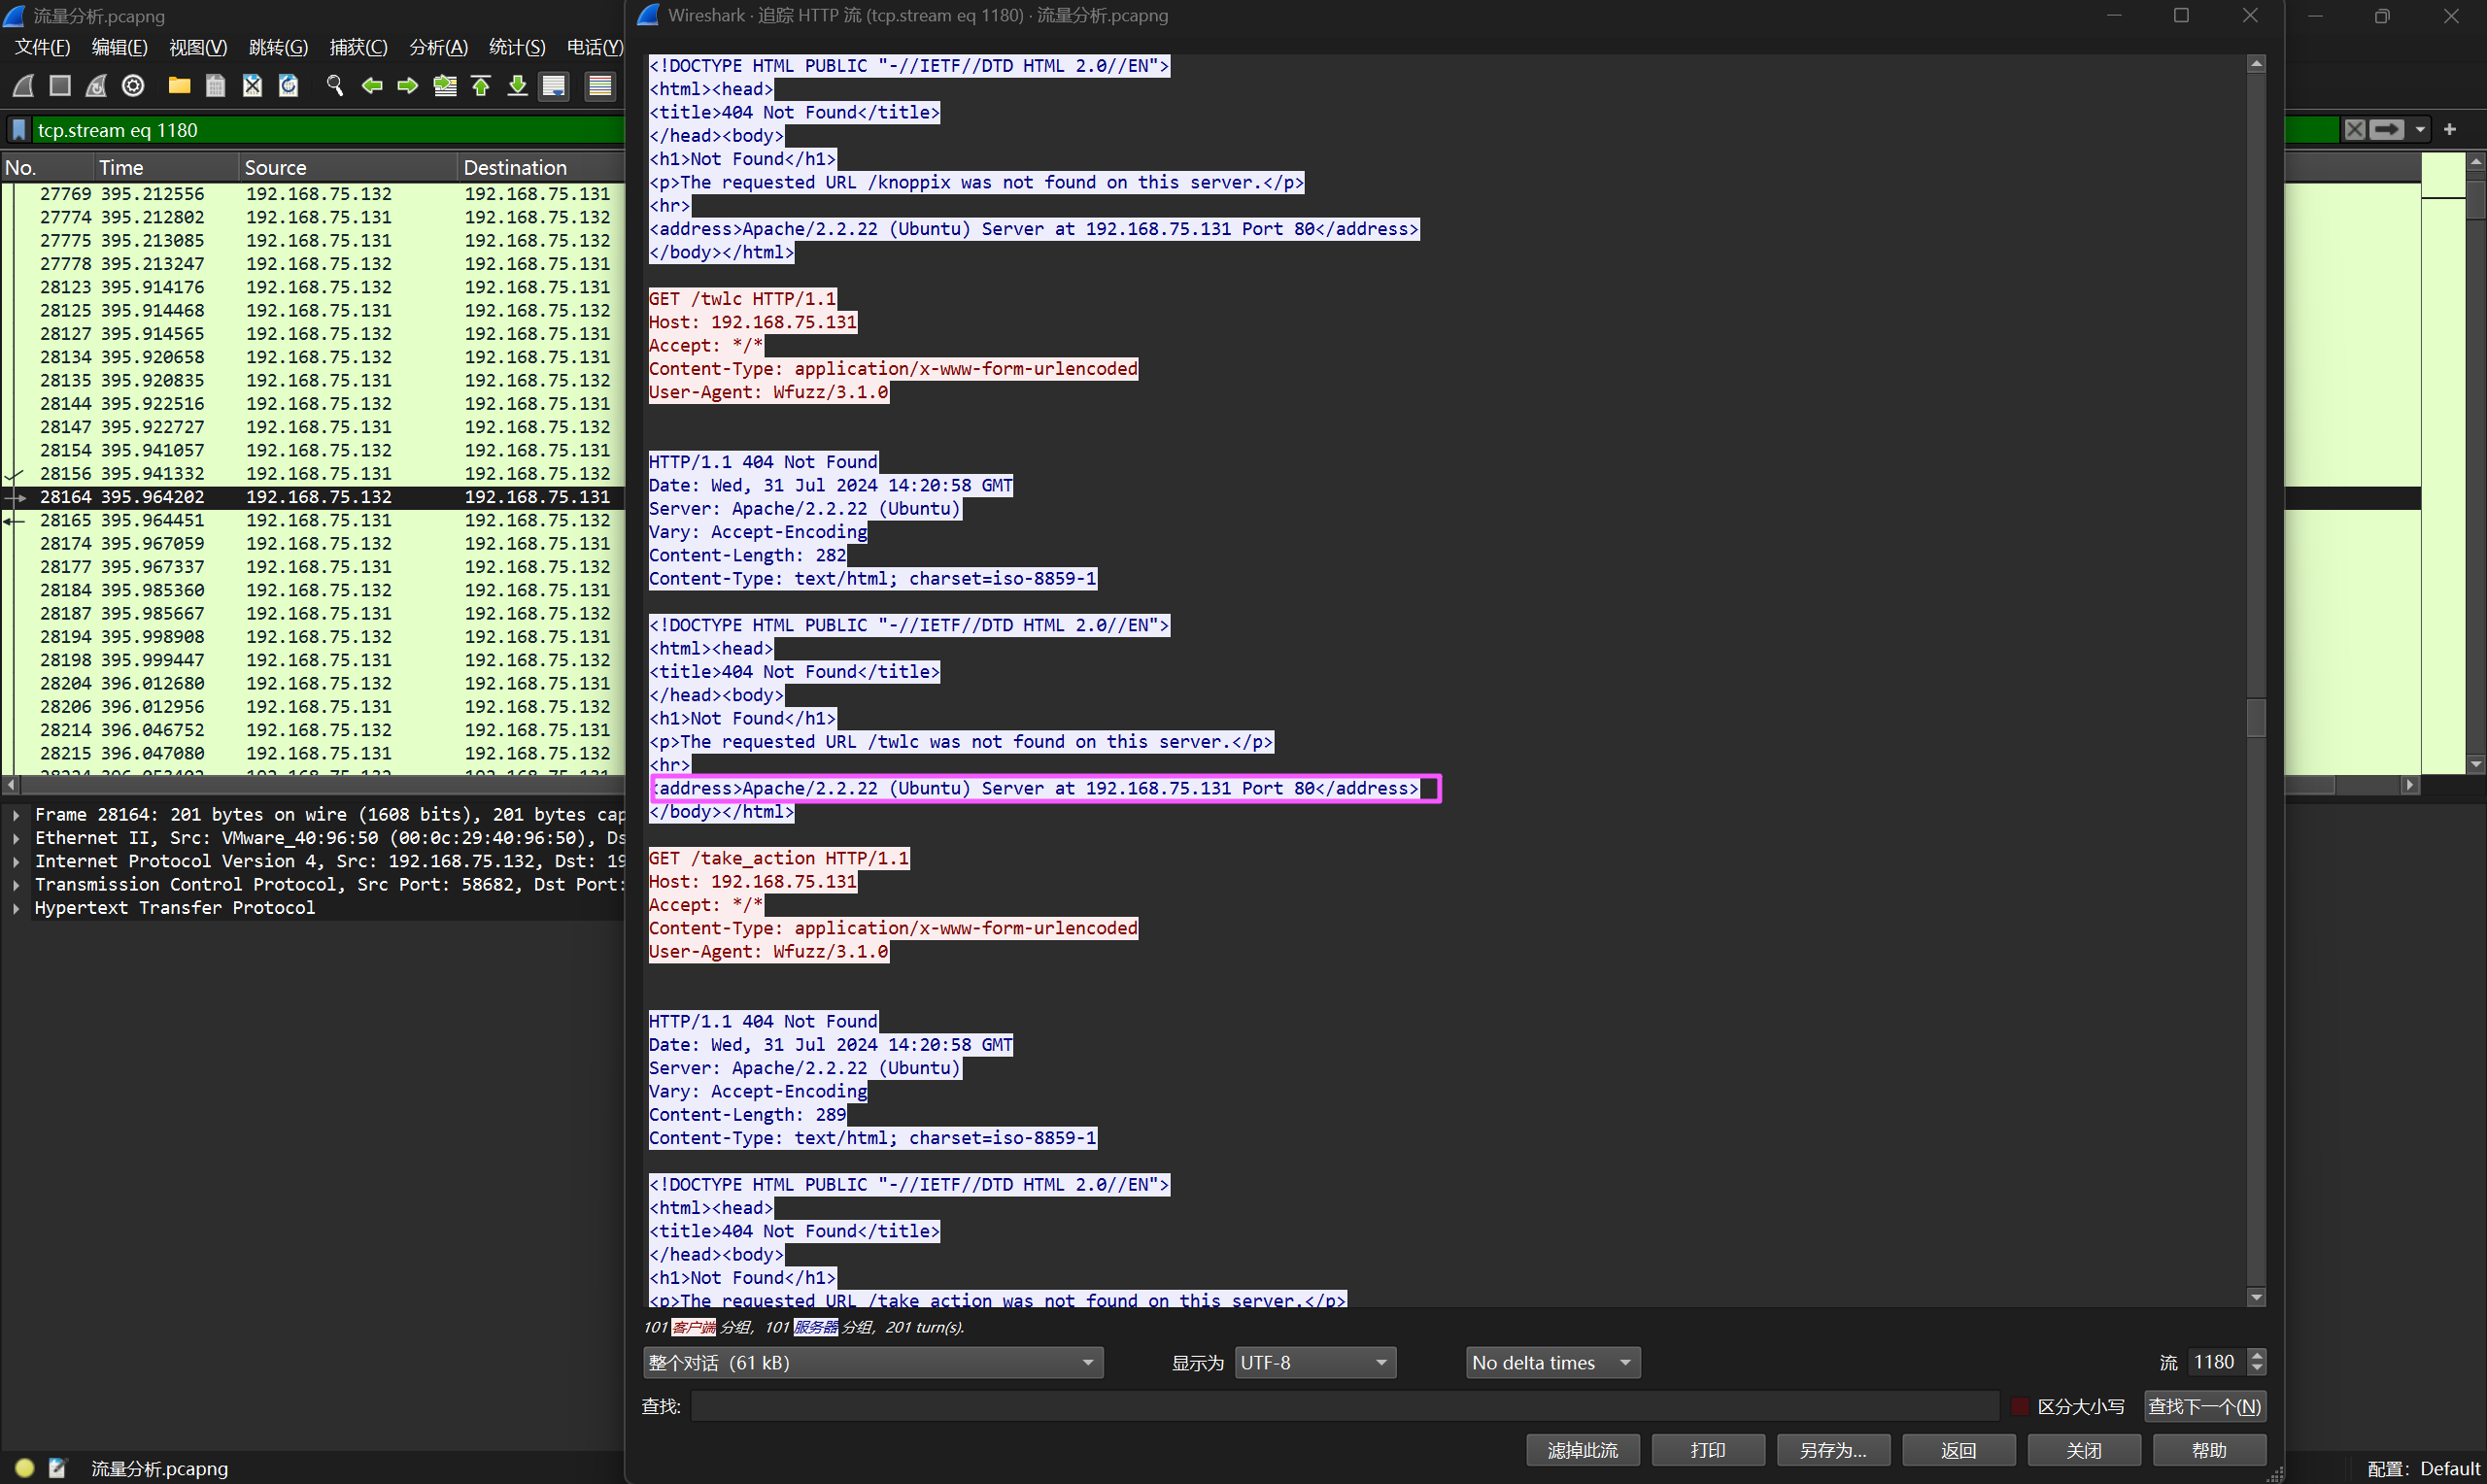Click the 另存为... button

click(1833, 1450)
